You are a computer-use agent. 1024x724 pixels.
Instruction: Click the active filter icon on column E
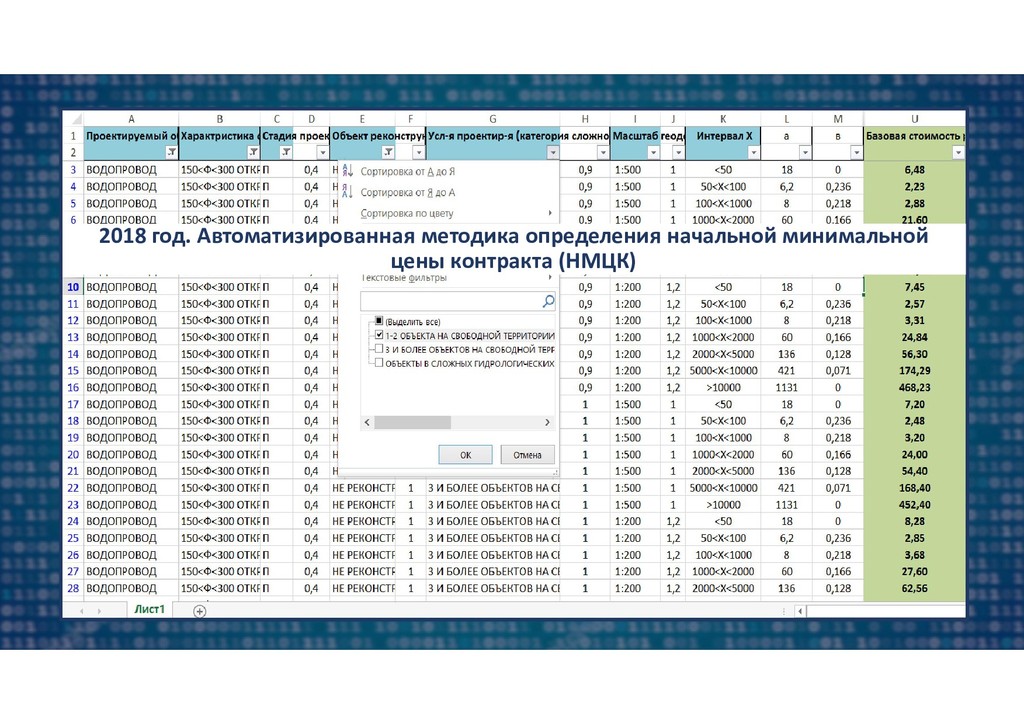[x=388, y=152]
